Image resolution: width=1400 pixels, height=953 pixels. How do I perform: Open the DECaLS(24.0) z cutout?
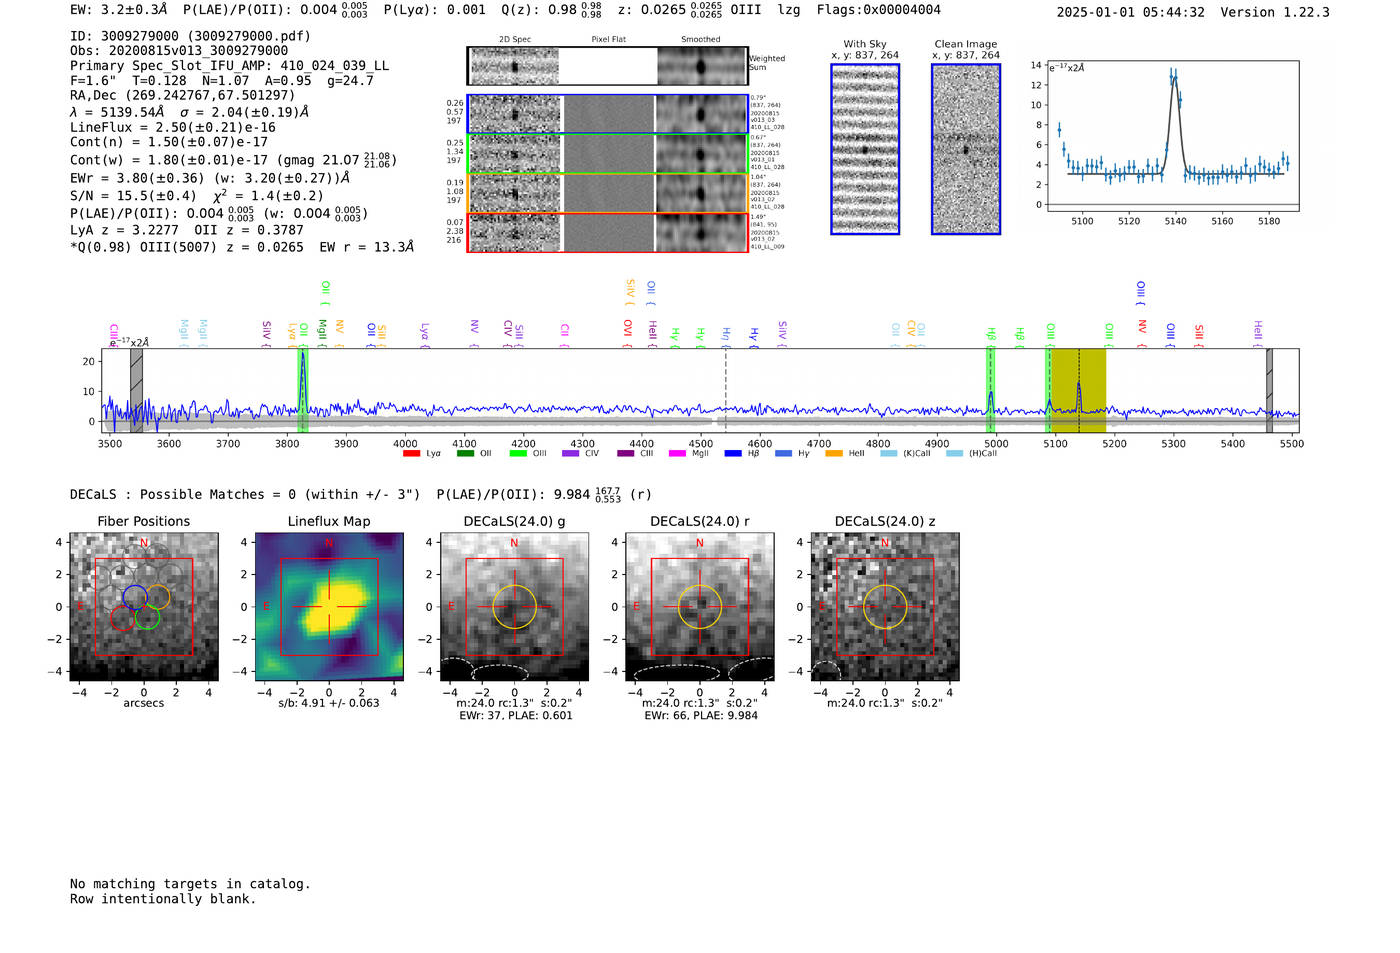pos(884,607)
